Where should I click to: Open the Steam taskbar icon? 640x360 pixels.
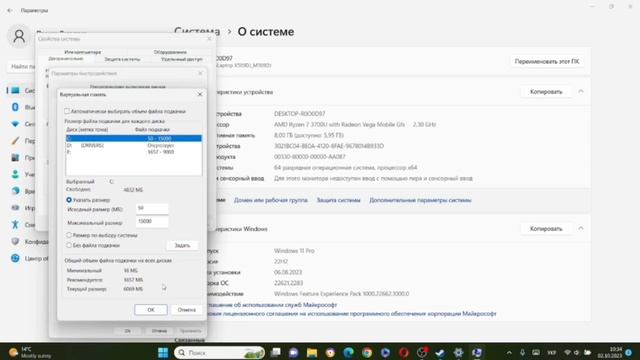(x=440, y=352)
